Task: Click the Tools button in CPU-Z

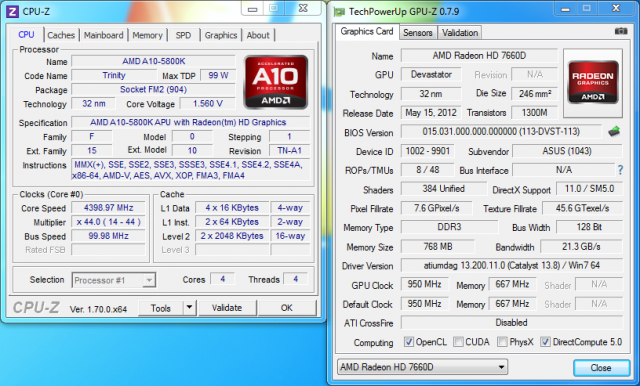Action: 161,308
